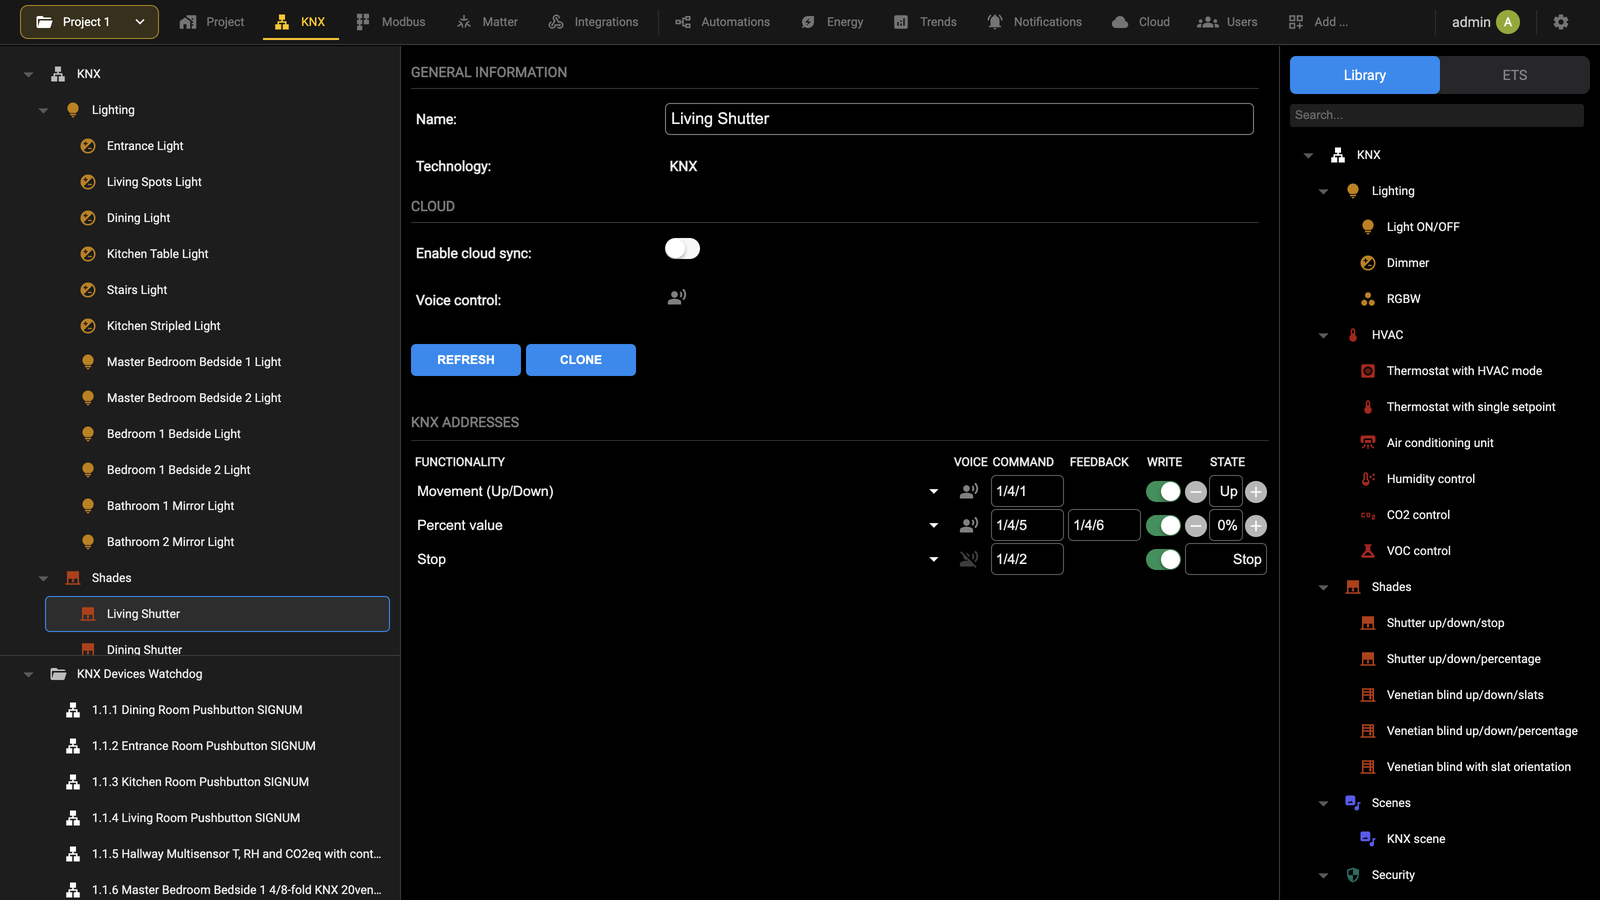Viewport: 1600px width, 900px height.
Task: Click the Stop state button
Action: [1226, 559]
